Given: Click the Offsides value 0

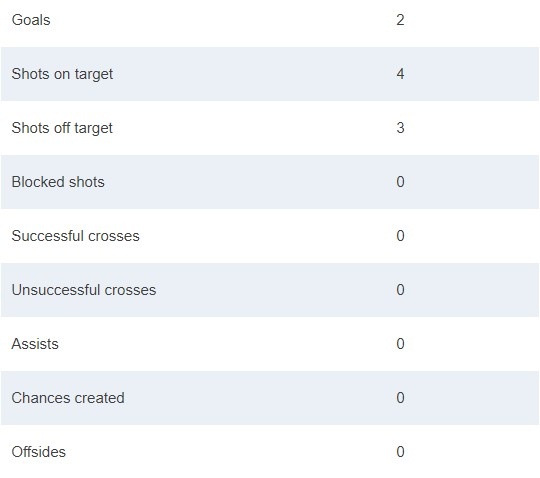Looking at the screenshot, I should [x=400, y=451].
